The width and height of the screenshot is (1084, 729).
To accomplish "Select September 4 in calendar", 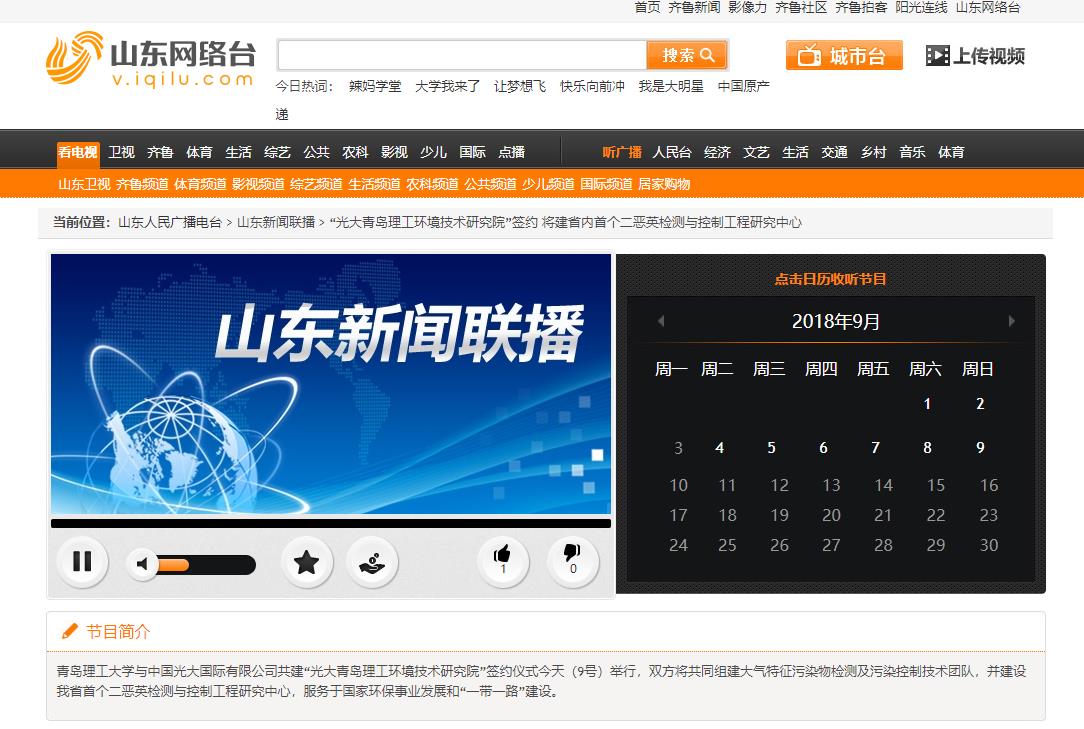I will (719, 448).
